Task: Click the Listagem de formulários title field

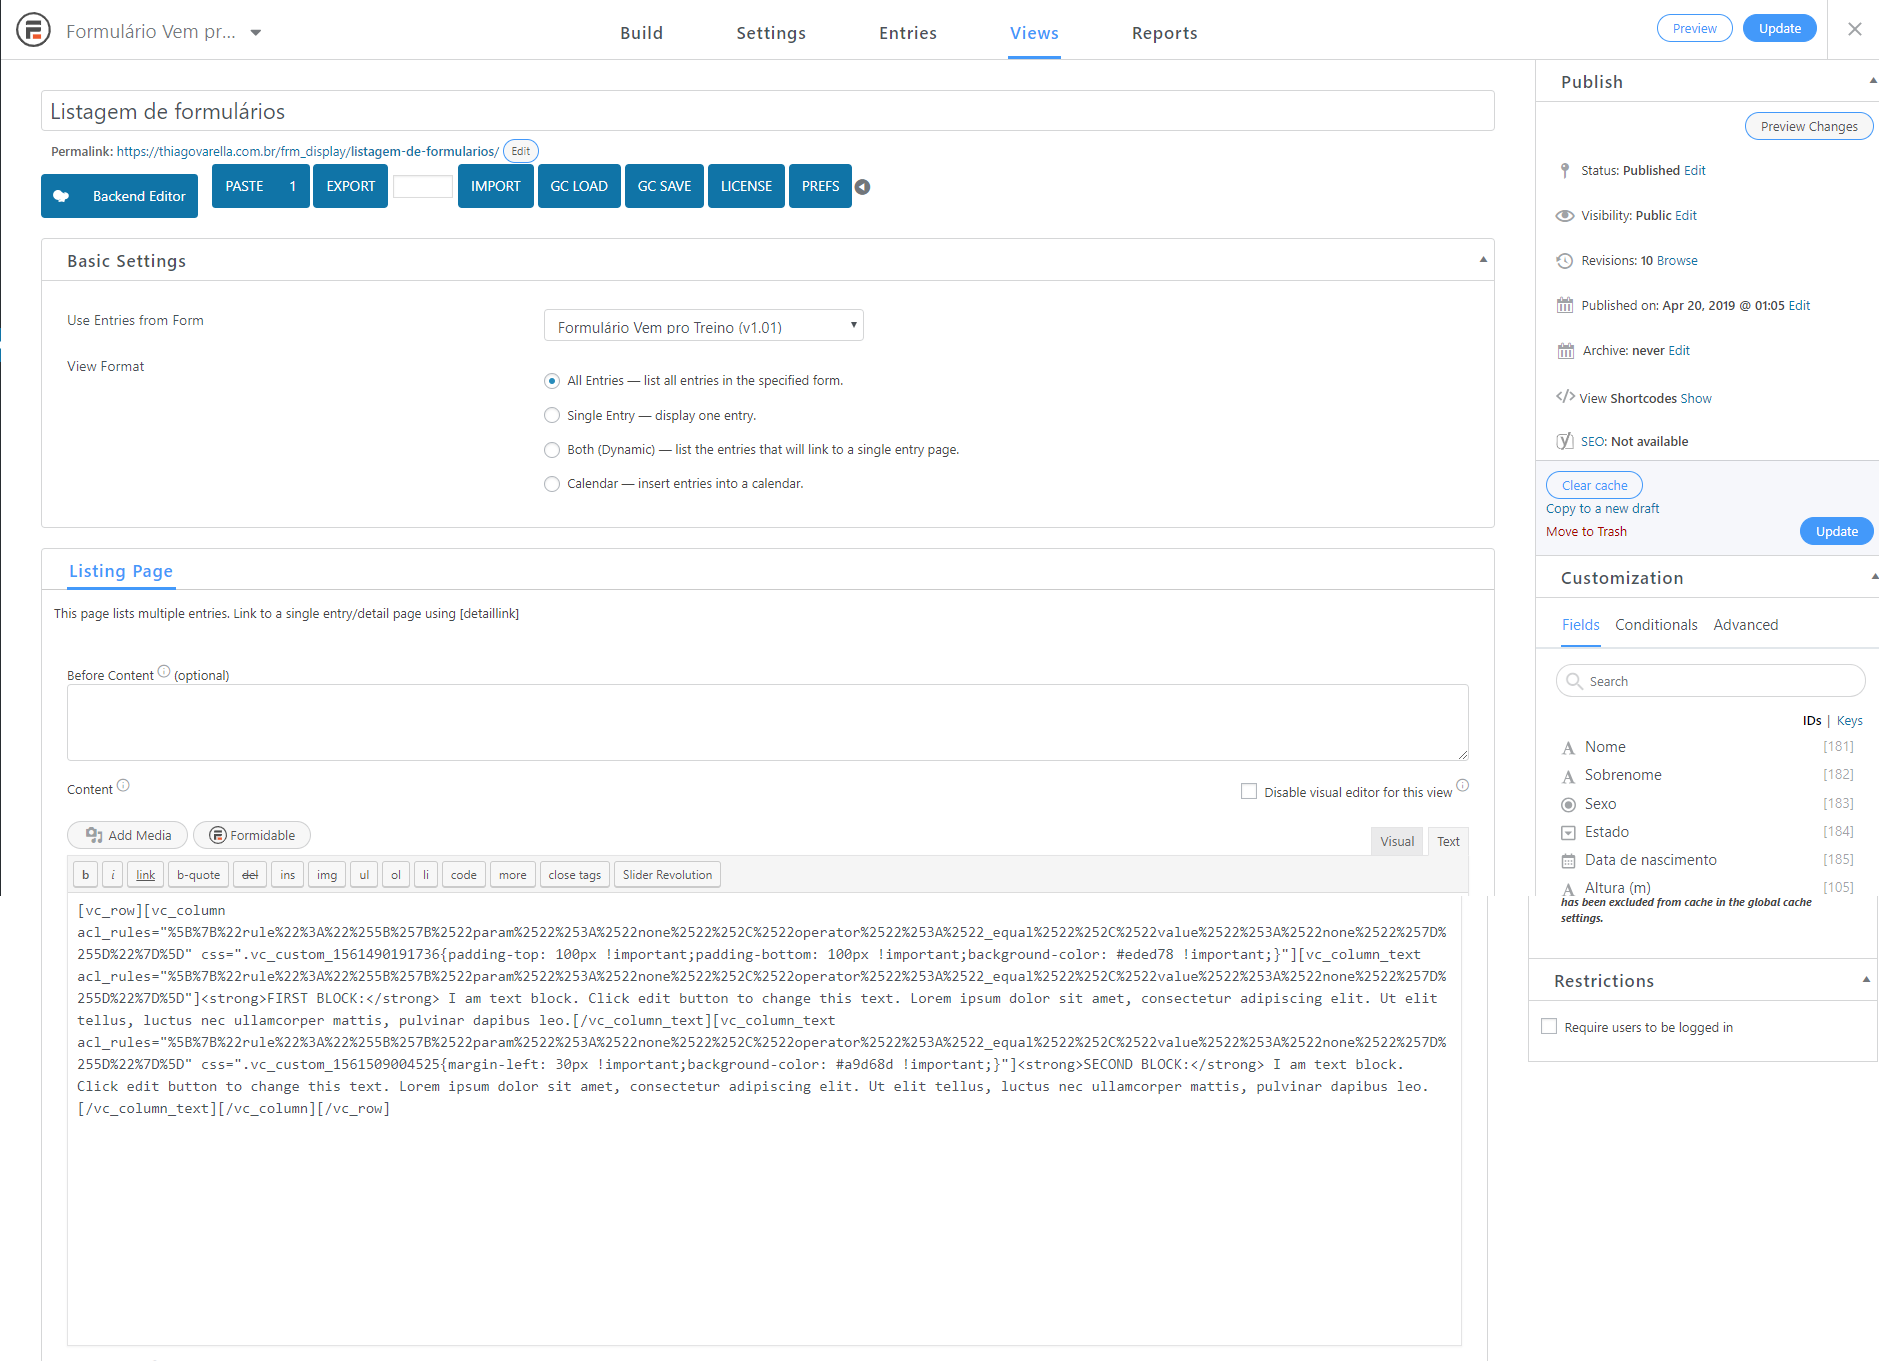Action: point(768,111)
